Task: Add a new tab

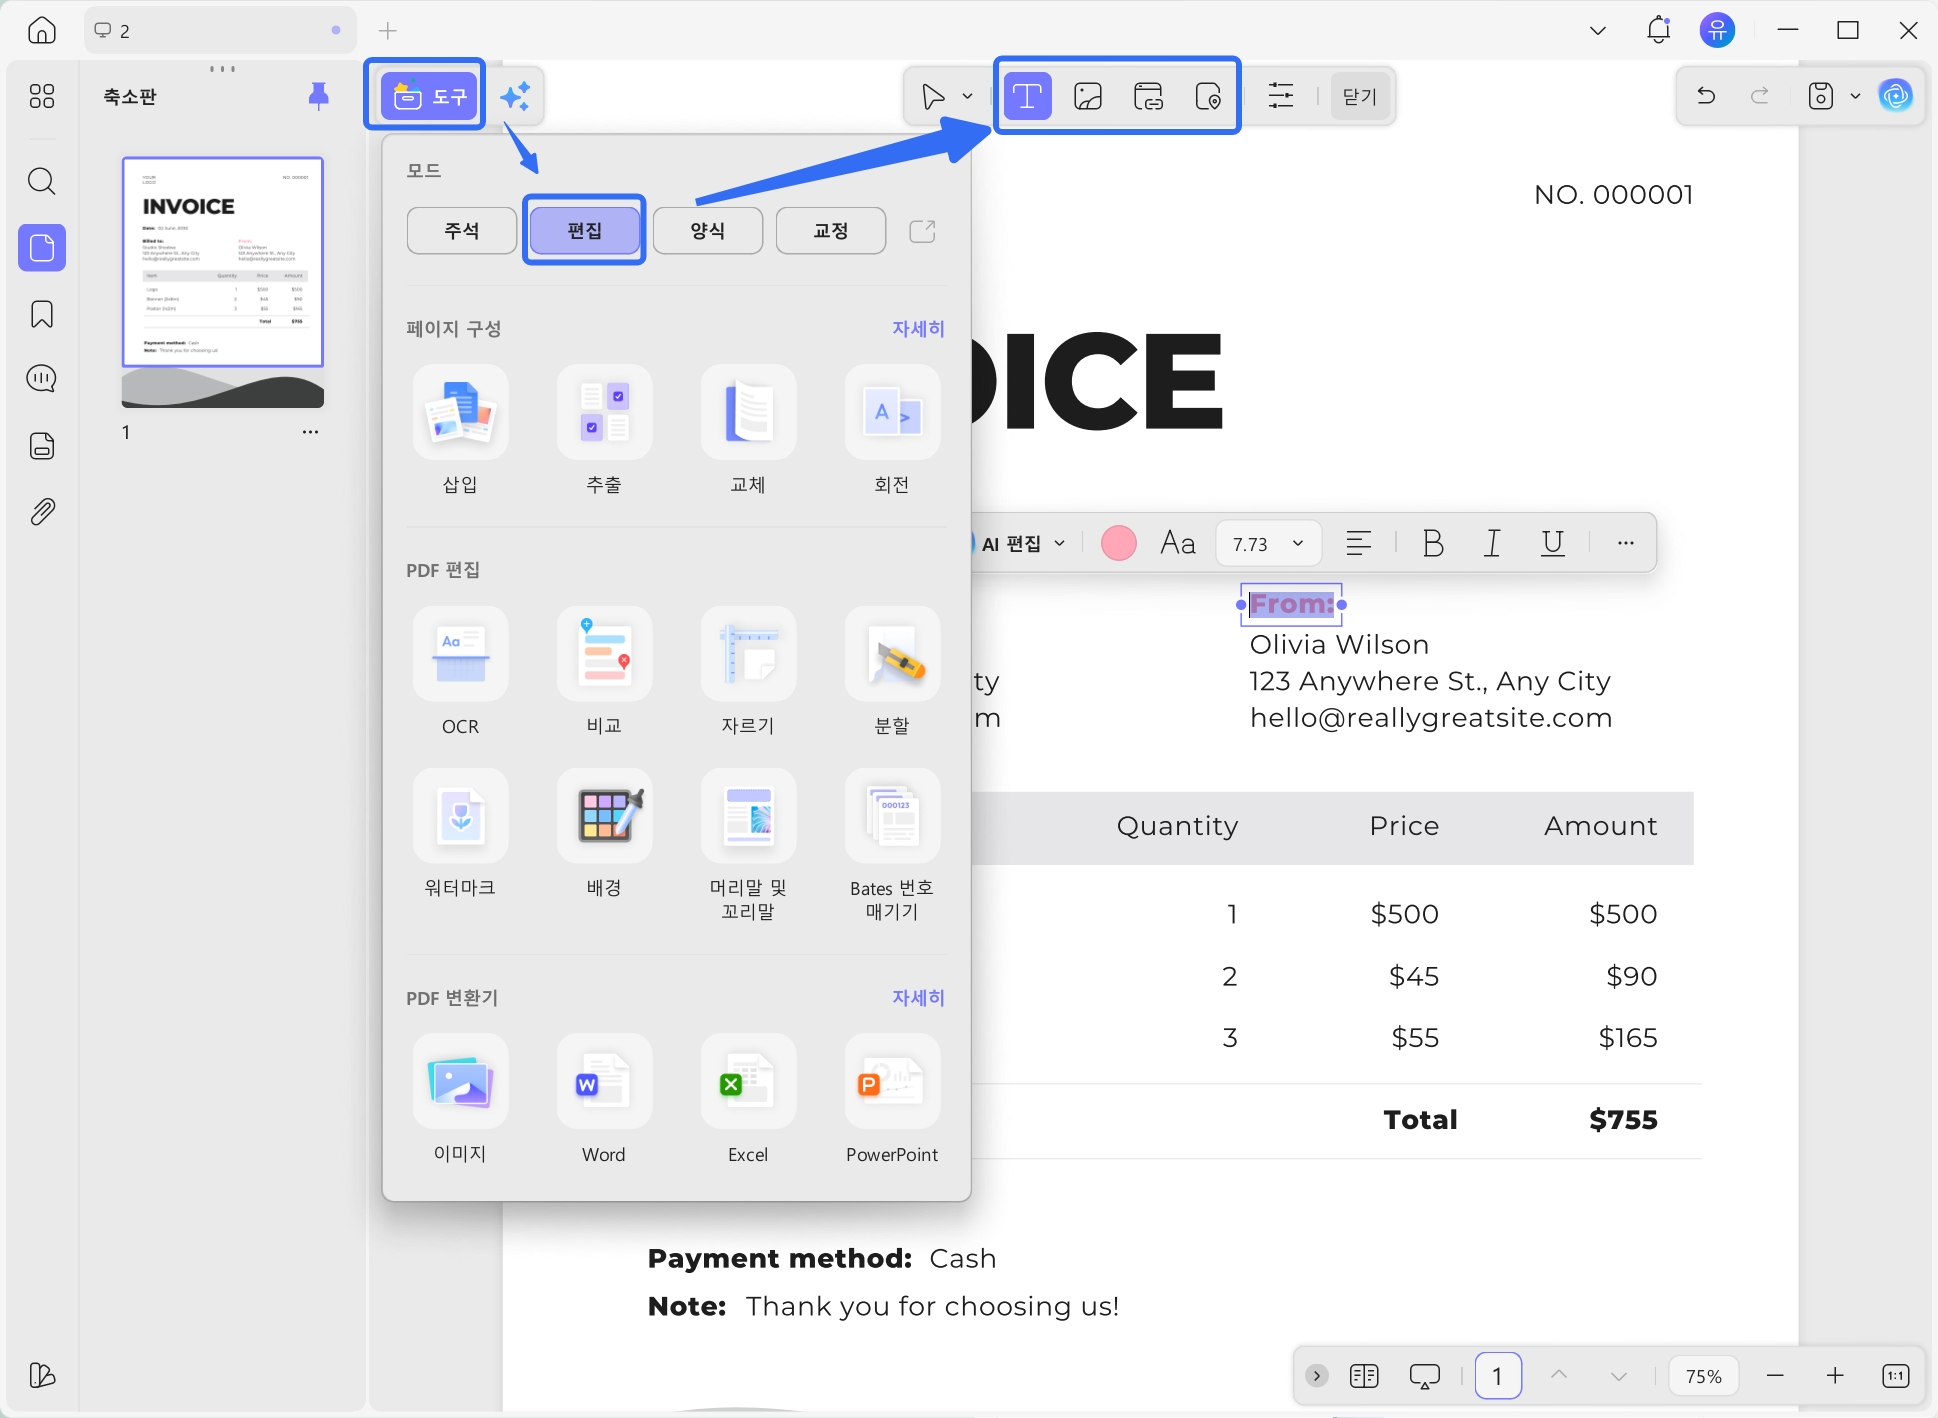Action: 388,31
